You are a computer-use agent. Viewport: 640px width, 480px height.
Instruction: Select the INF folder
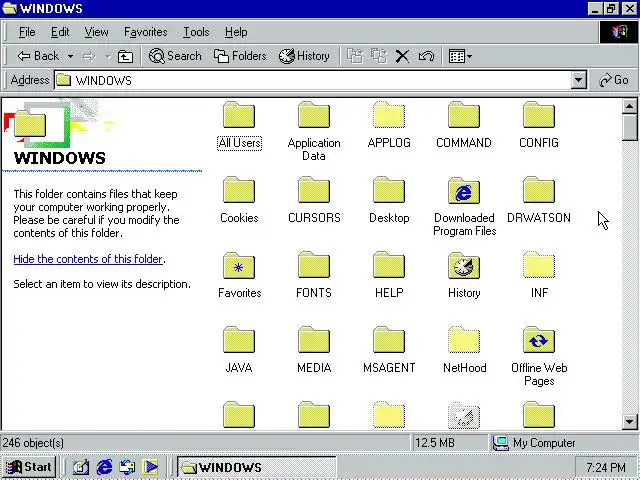click(x=539, y=275)
